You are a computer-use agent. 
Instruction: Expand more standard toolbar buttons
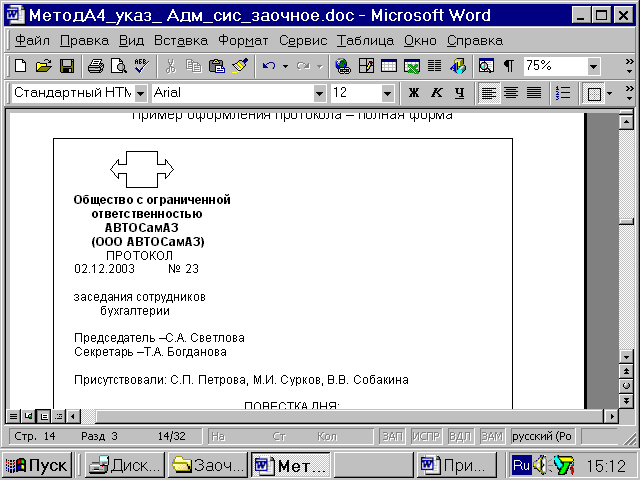point(629,66)
